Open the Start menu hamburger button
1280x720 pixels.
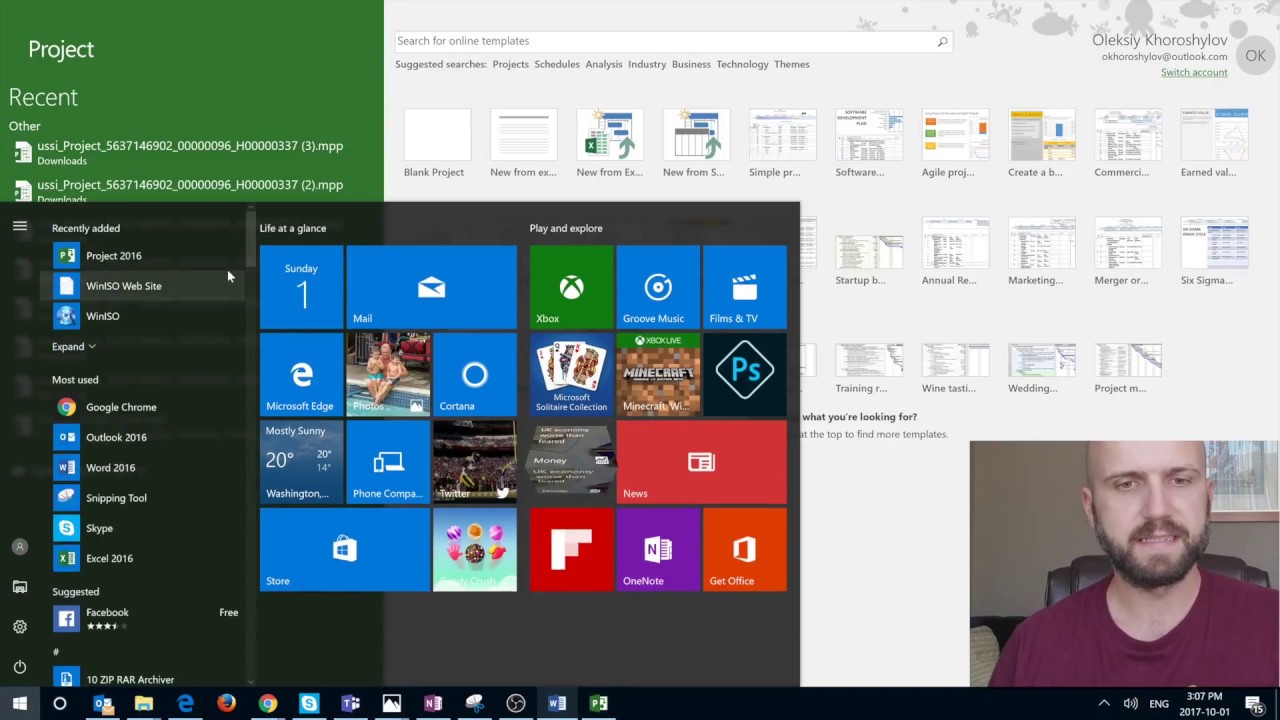19,226
